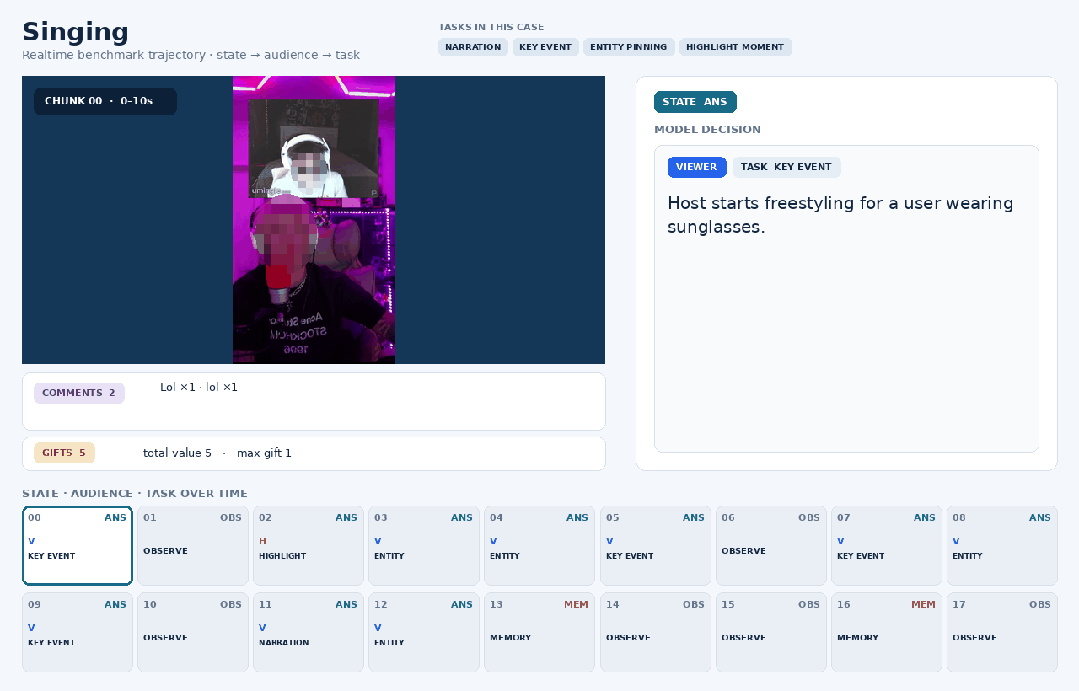Open chunk 15 observe card
The image size is (1079, 691).
click(x=771, y=632)
